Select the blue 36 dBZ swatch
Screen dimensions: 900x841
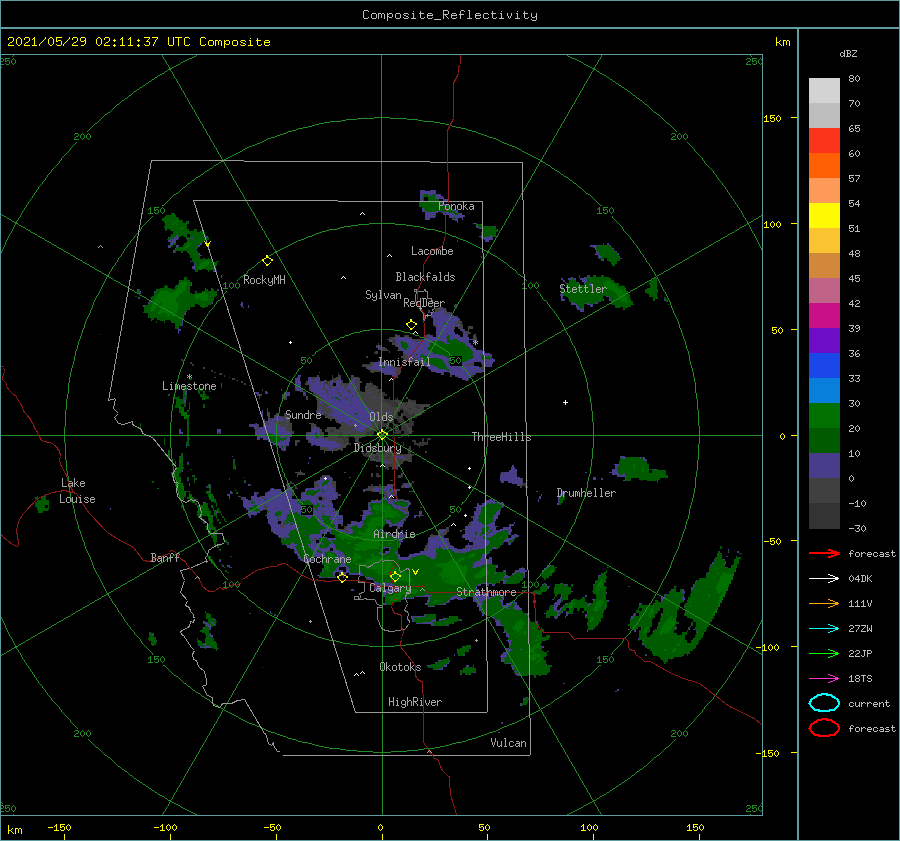[824, 365]
